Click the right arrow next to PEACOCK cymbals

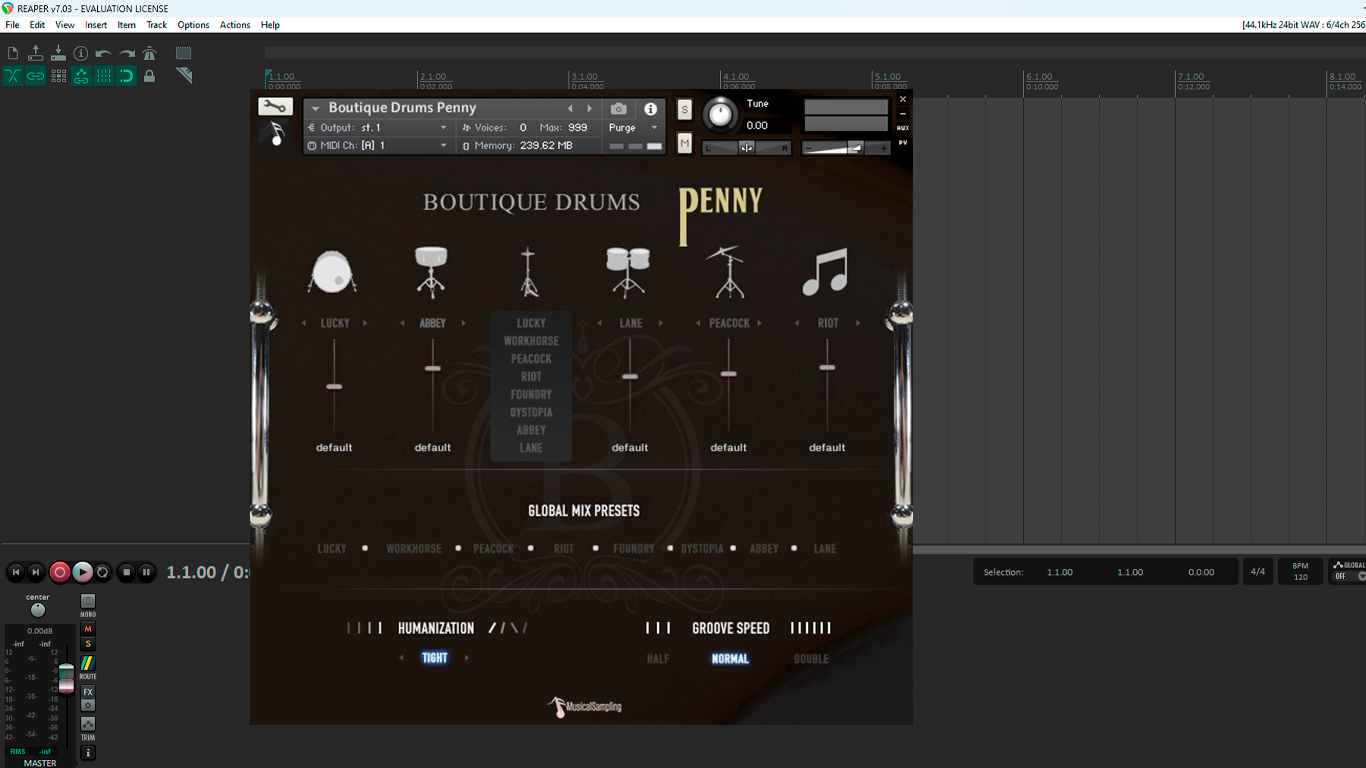(x=759, y=323)
